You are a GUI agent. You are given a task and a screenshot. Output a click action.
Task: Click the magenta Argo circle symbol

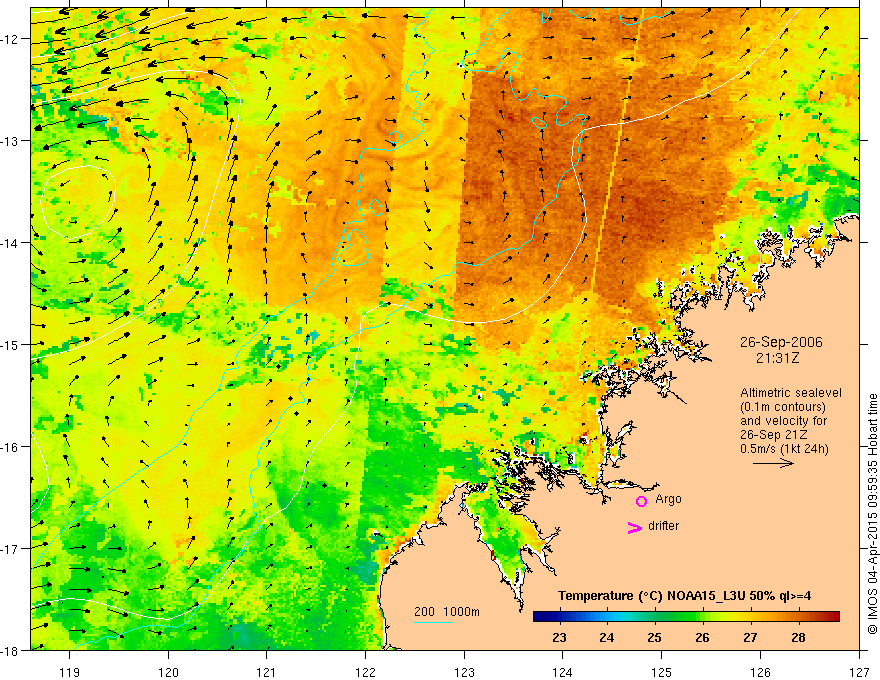tap(641, 501)
